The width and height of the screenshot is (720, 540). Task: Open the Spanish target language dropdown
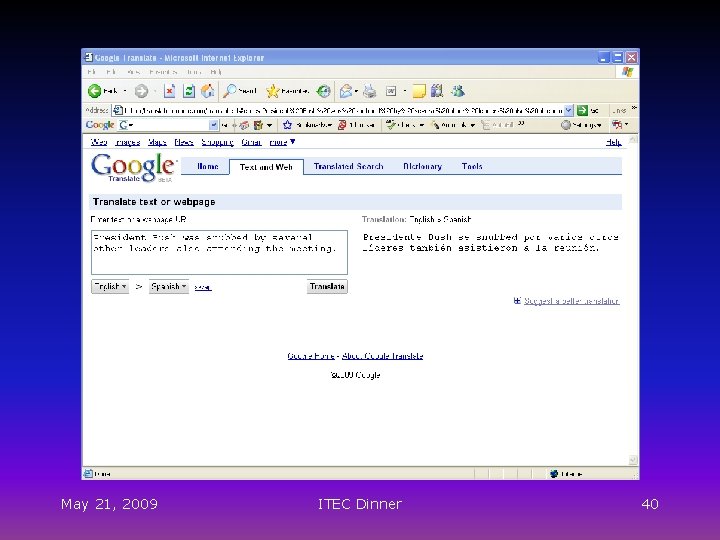pos(169,287)
